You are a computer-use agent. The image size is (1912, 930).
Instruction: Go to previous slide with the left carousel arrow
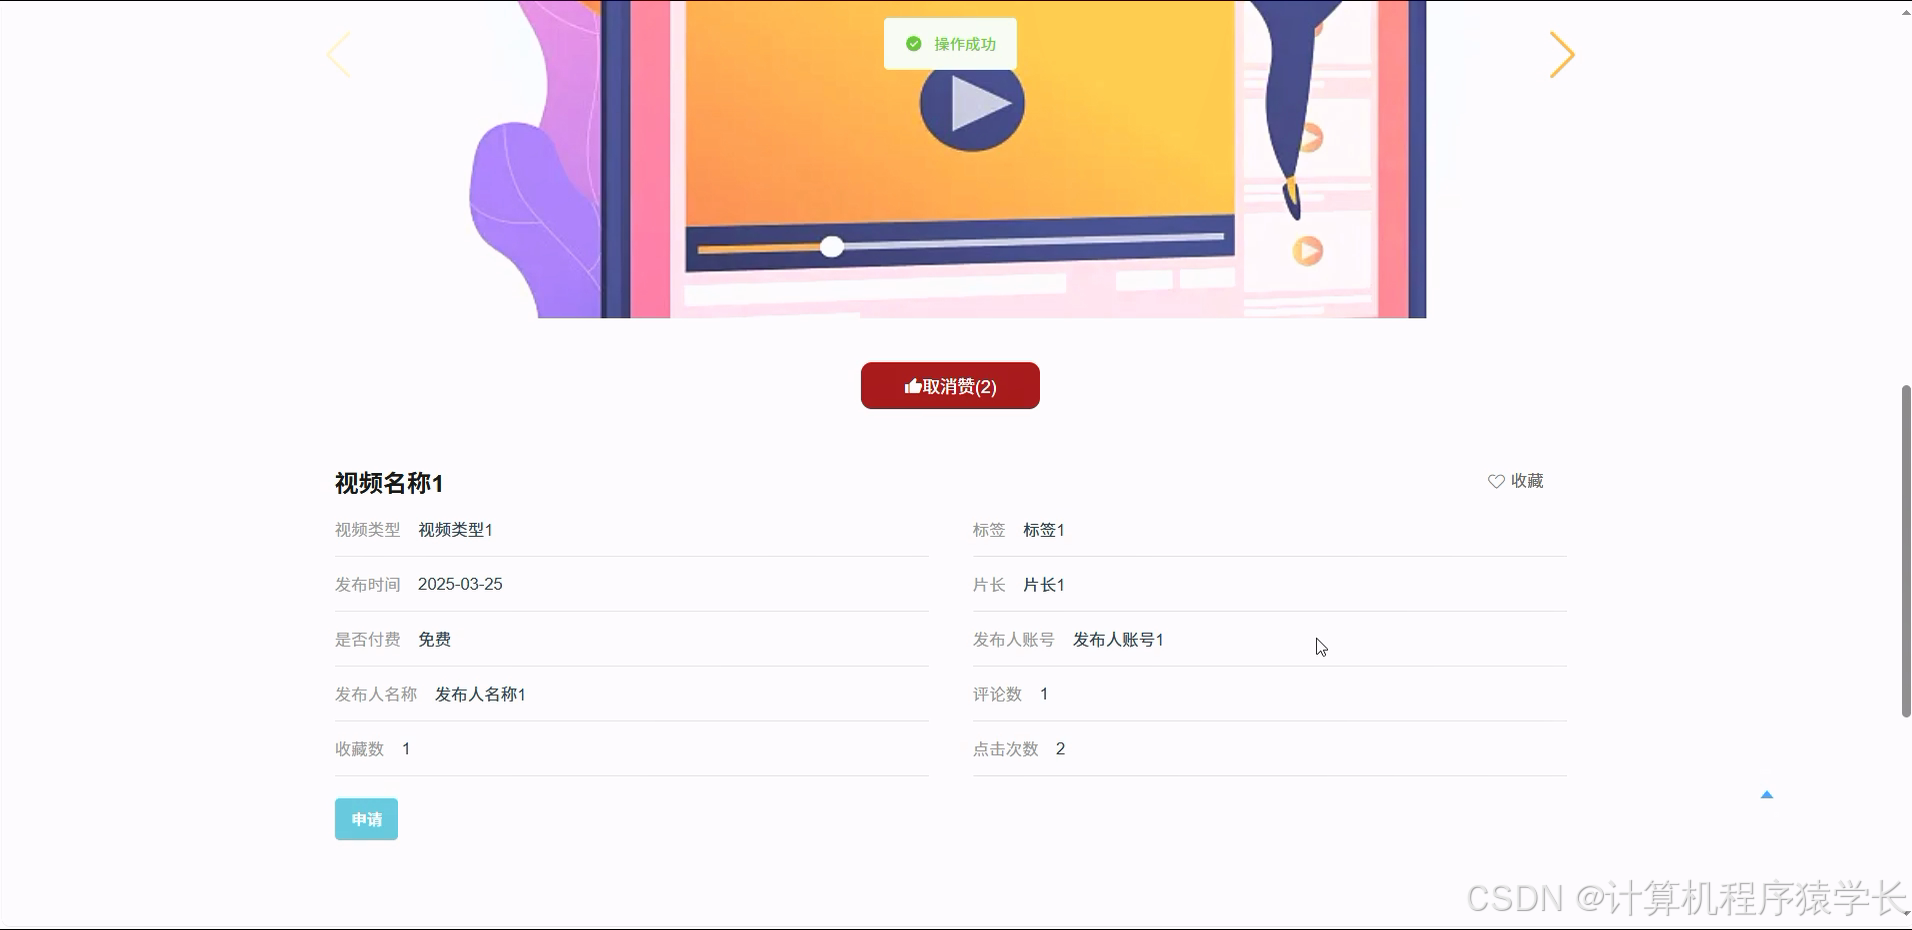tap(339, 54)
